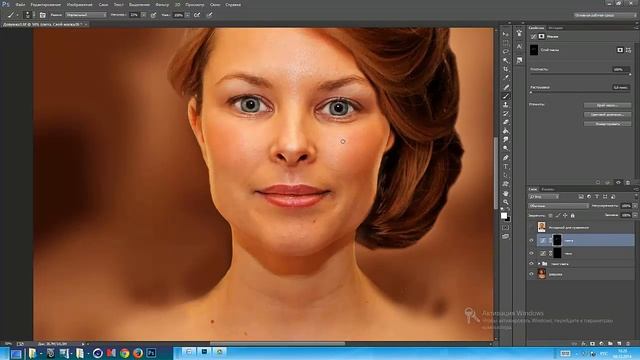Open the Редактирование menu
Viewport: 640px width, 360px height.
(x=46, y=5)
